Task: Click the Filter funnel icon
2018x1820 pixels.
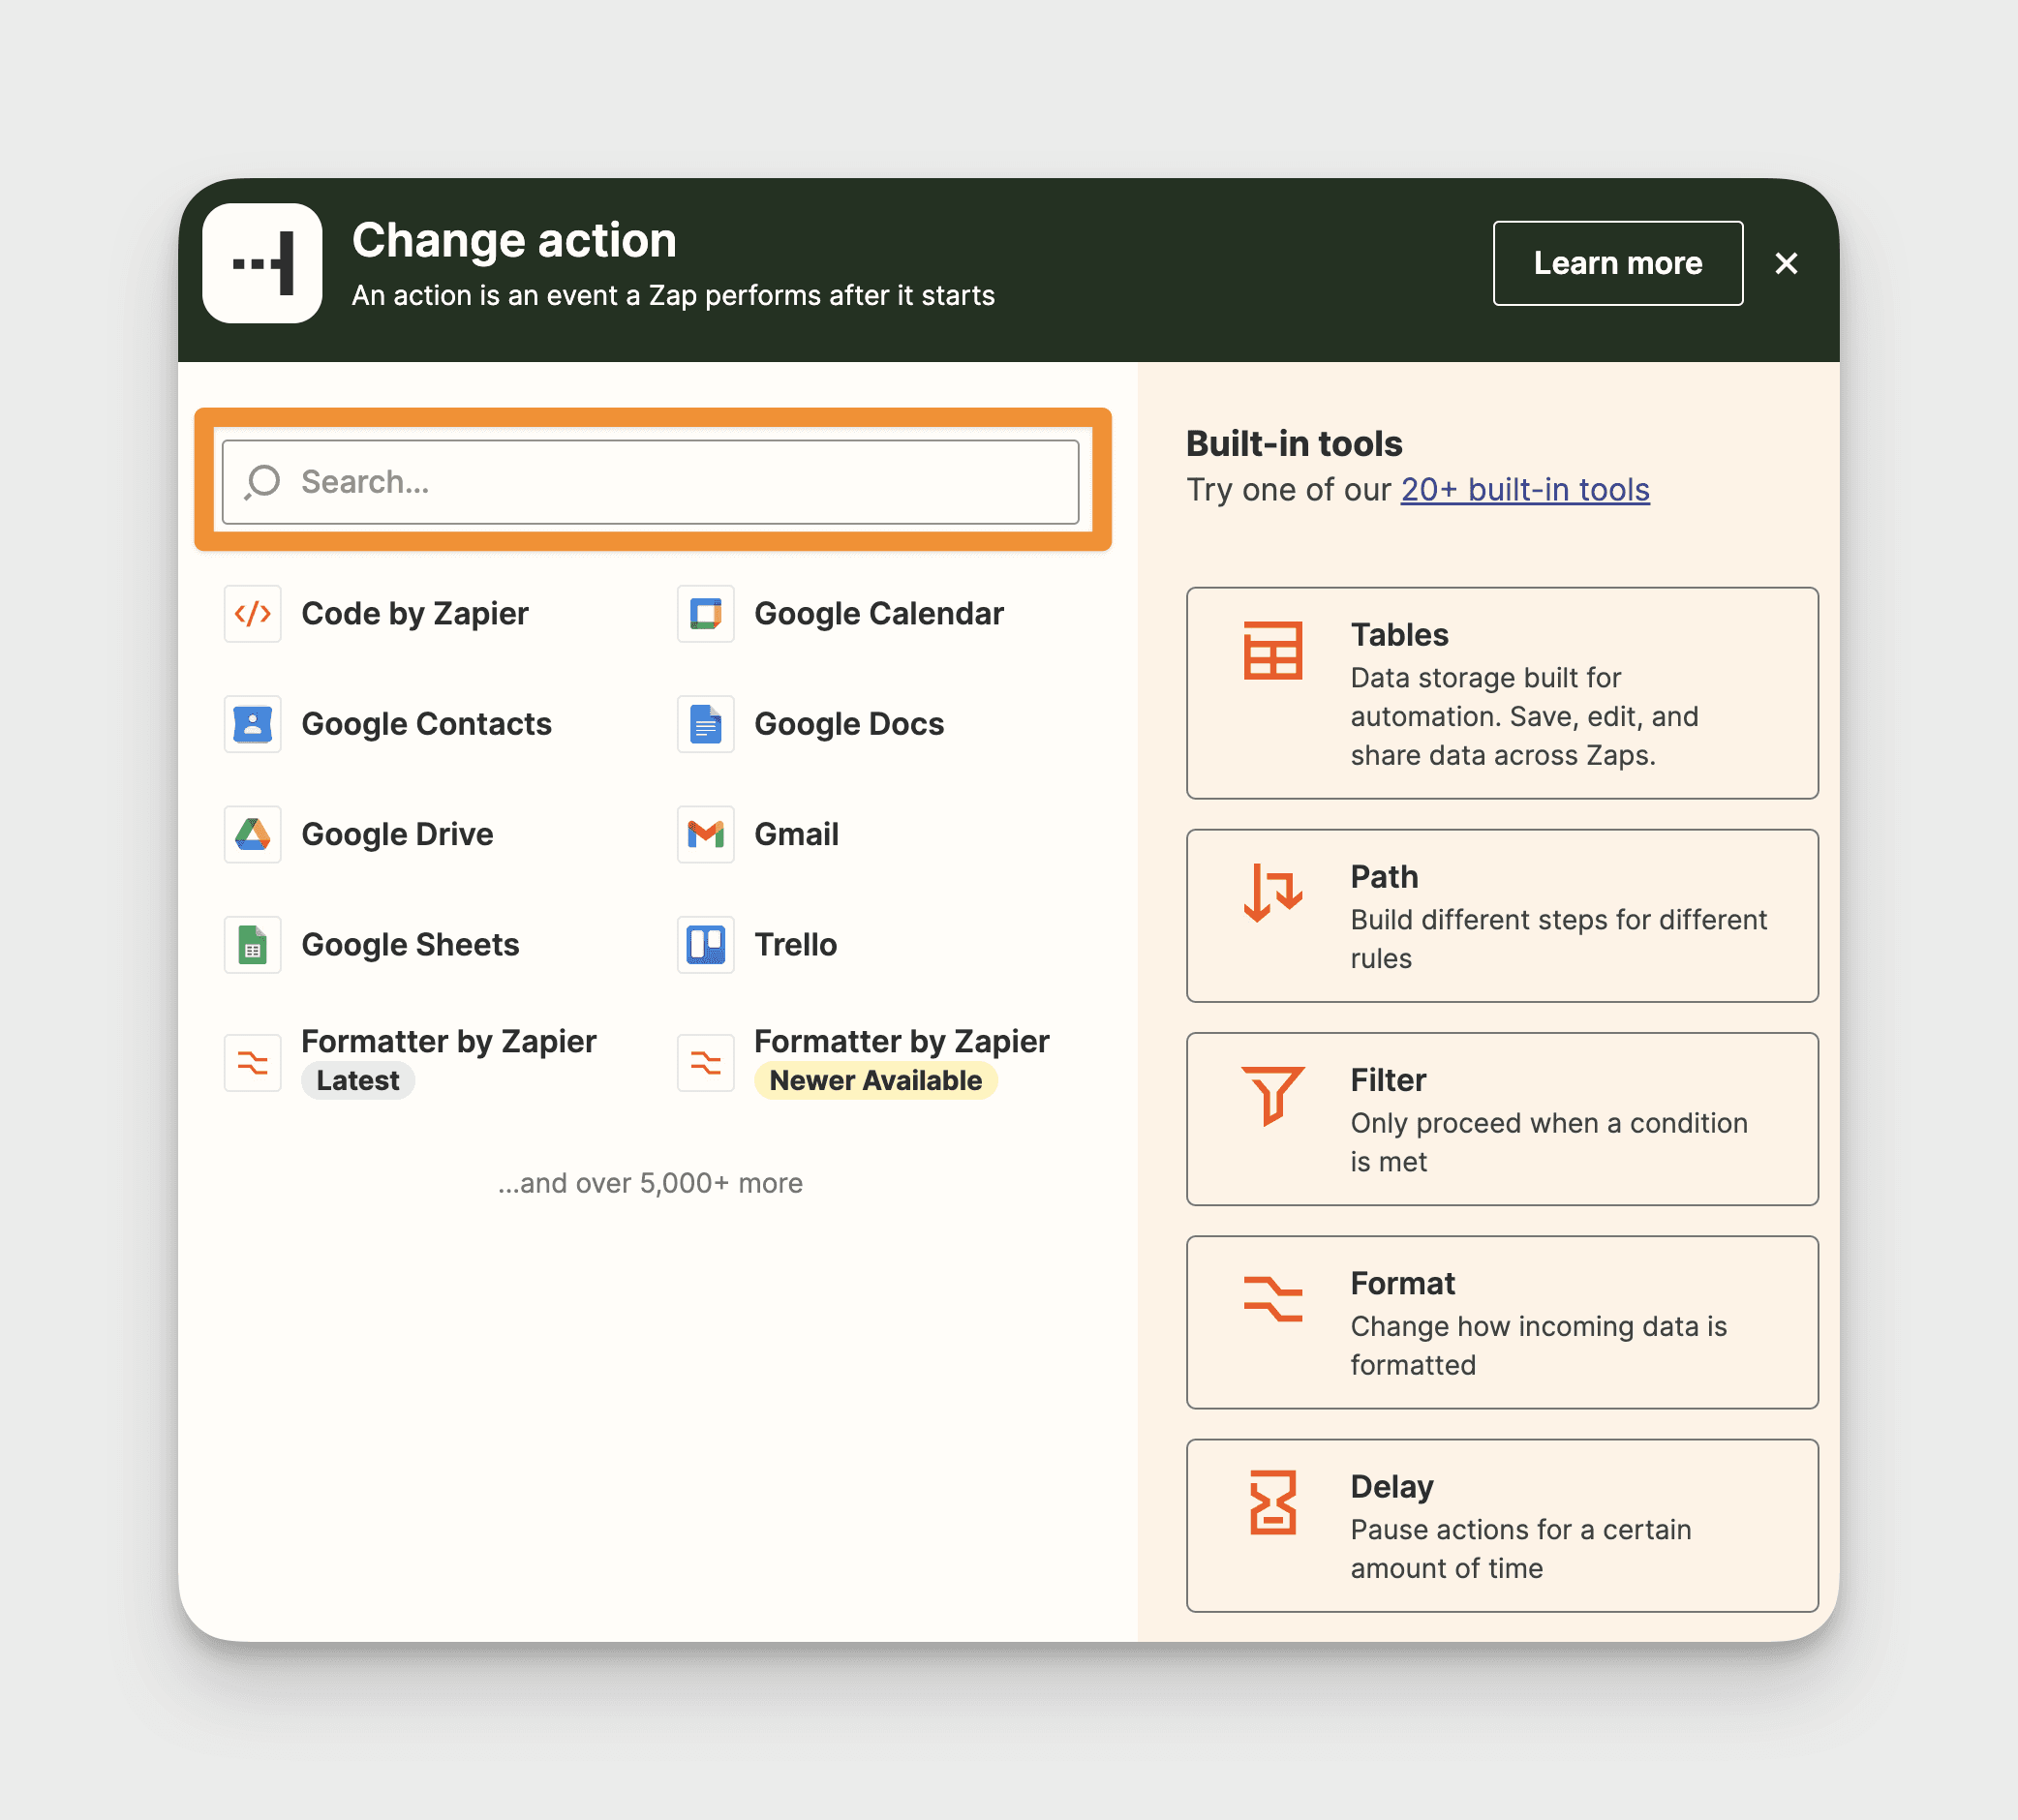Action: (1272, 1096)
